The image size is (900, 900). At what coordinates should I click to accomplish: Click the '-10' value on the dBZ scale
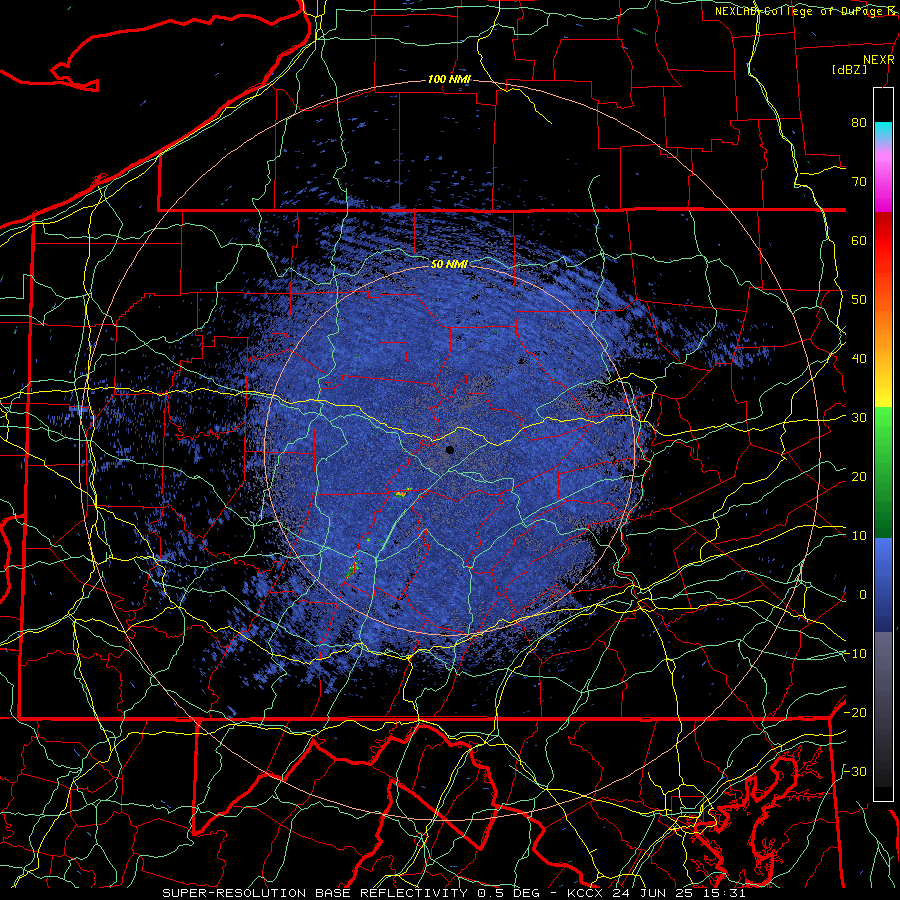pyautogui.click(x=855, y=654)
